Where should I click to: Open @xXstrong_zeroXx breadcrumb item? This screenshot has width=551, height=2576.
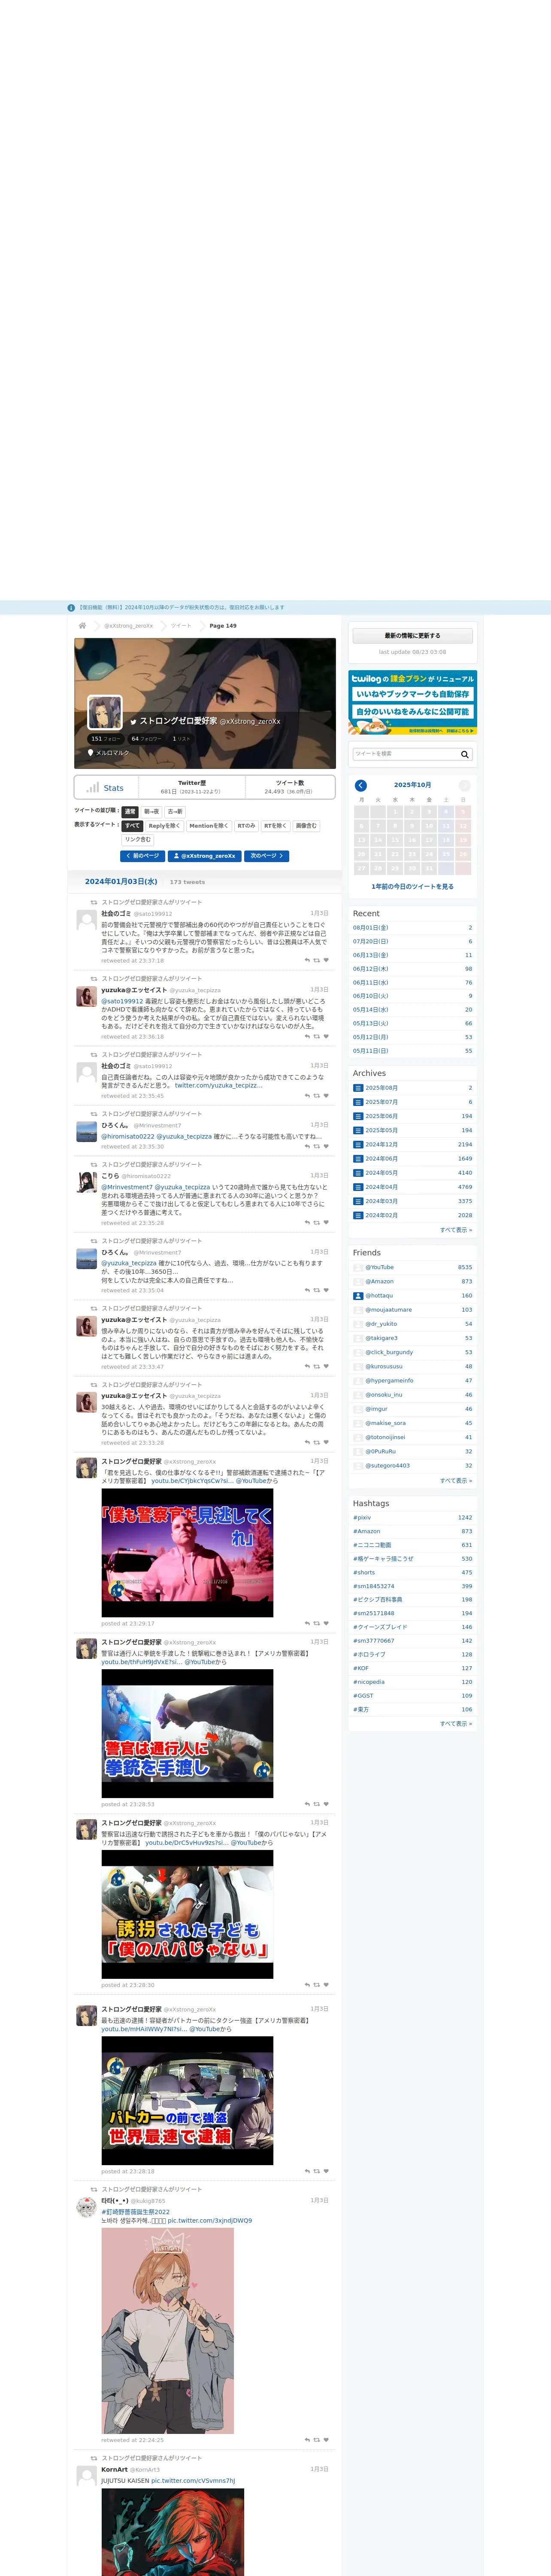coord(129,626)
